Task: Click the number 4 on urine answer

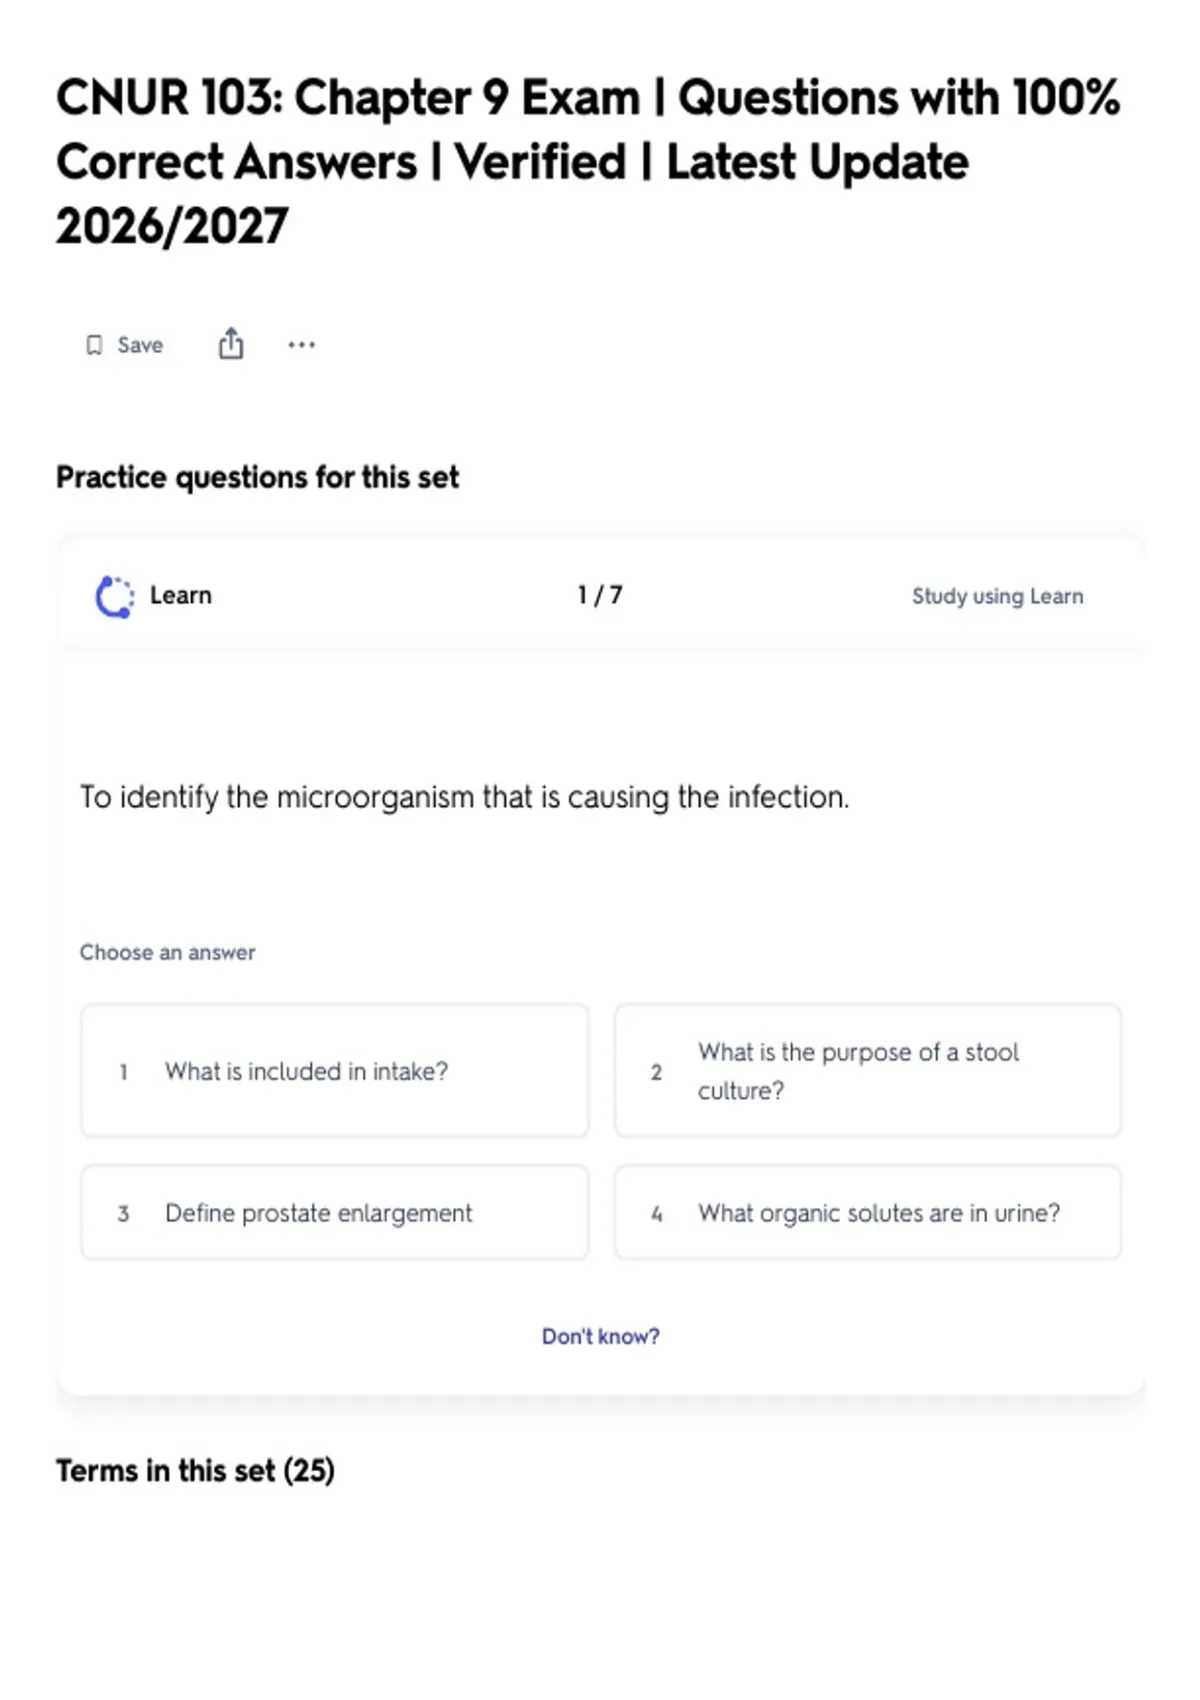Action: click(656, 1214)
